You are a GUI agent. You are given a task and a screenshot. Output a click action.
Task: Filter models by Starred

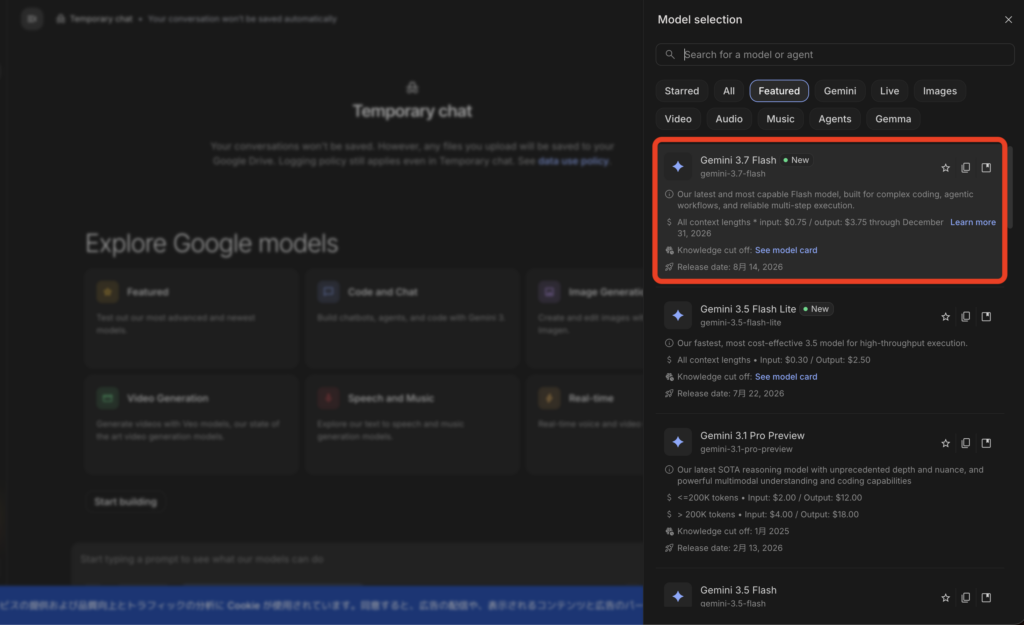pyautogui.click(x=682, y=91)
